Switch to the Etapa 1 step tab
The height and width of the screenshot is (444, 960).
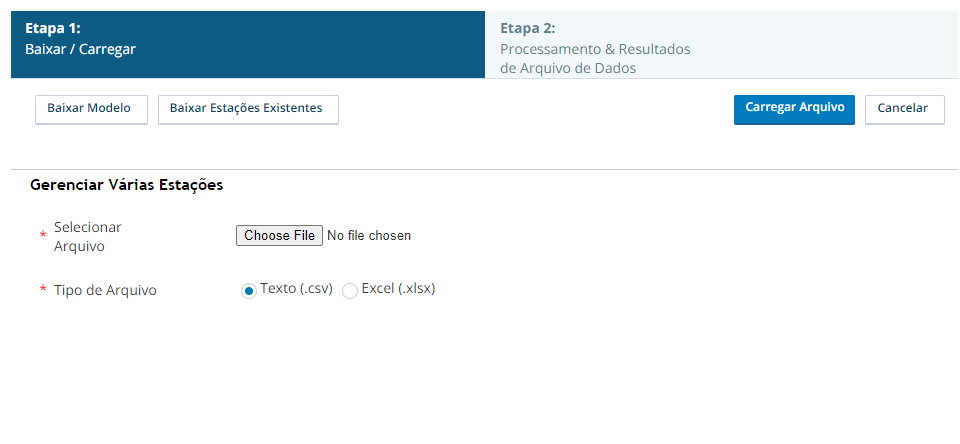248,45
